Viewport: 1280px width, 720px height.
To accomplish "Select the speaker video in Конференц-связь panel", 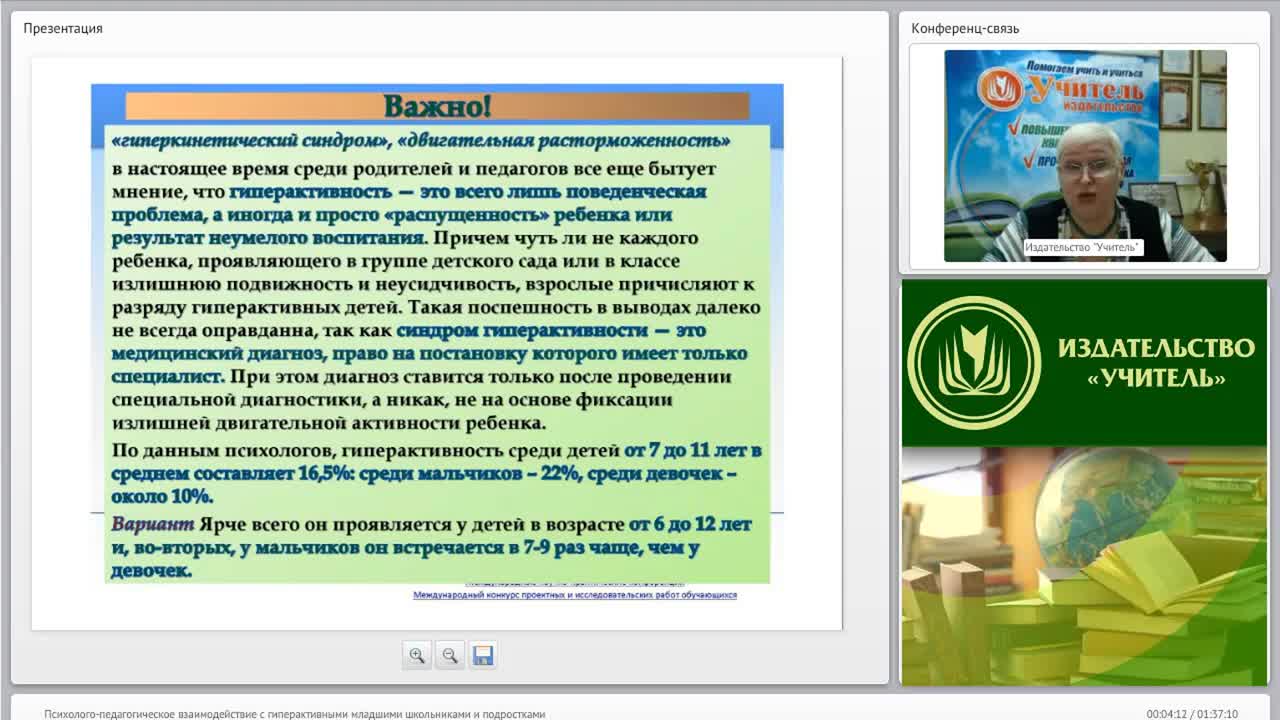I will 1085,156.
